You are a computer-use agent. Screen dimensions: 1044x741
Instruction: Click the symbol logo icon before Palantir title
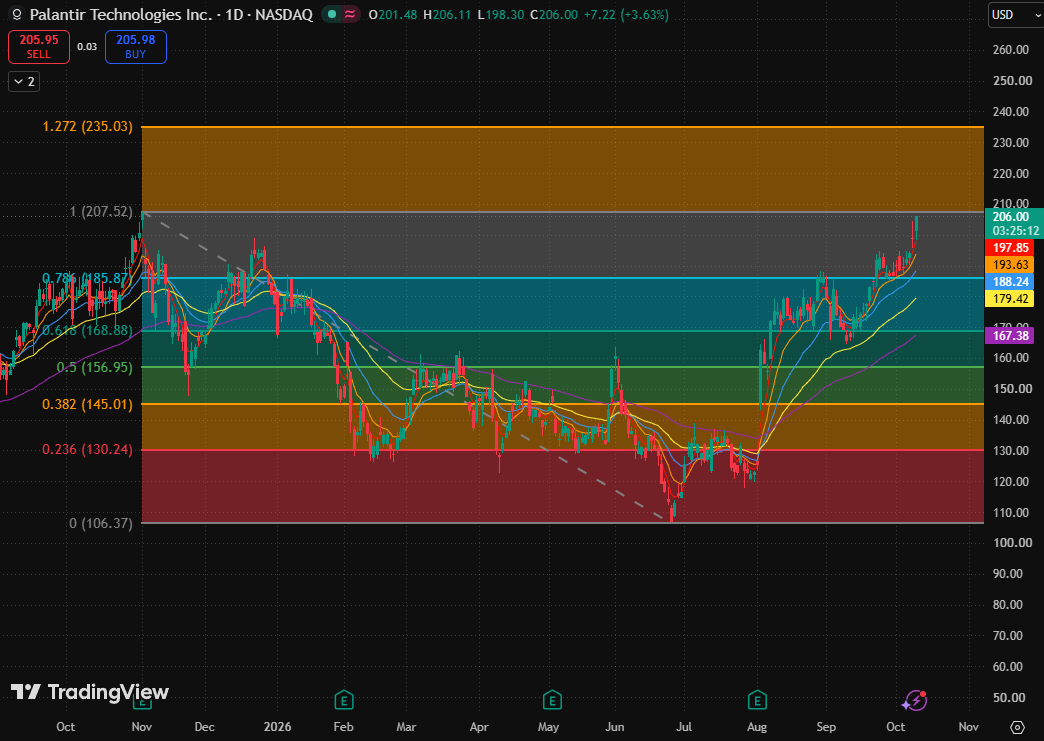pyautogui.click(x=17, y=15)
